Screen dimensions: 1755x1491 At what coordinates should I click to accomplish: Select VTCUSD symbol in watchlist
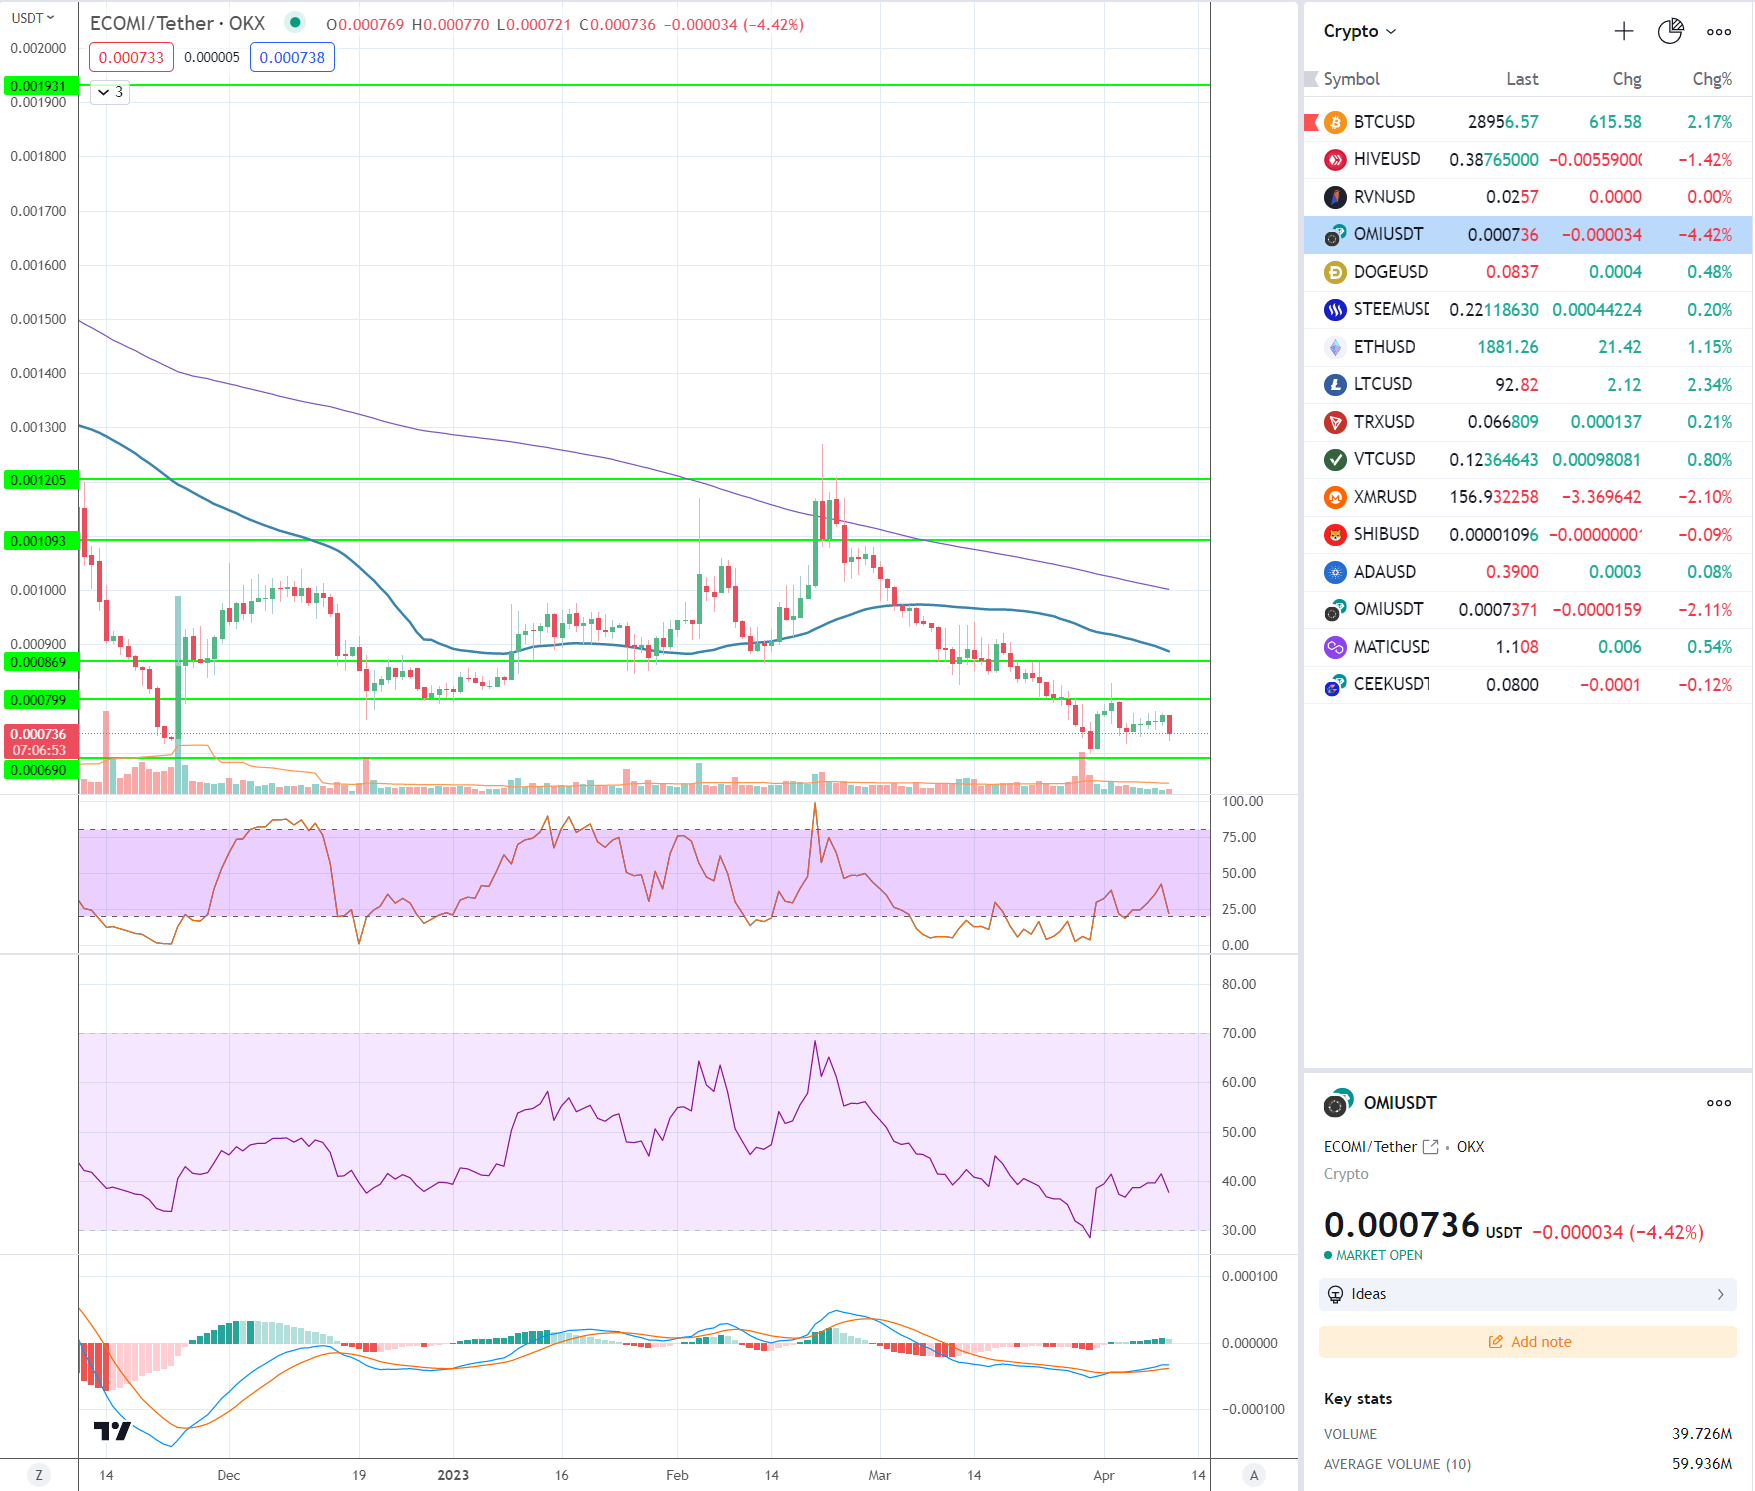click(1384, 459)
